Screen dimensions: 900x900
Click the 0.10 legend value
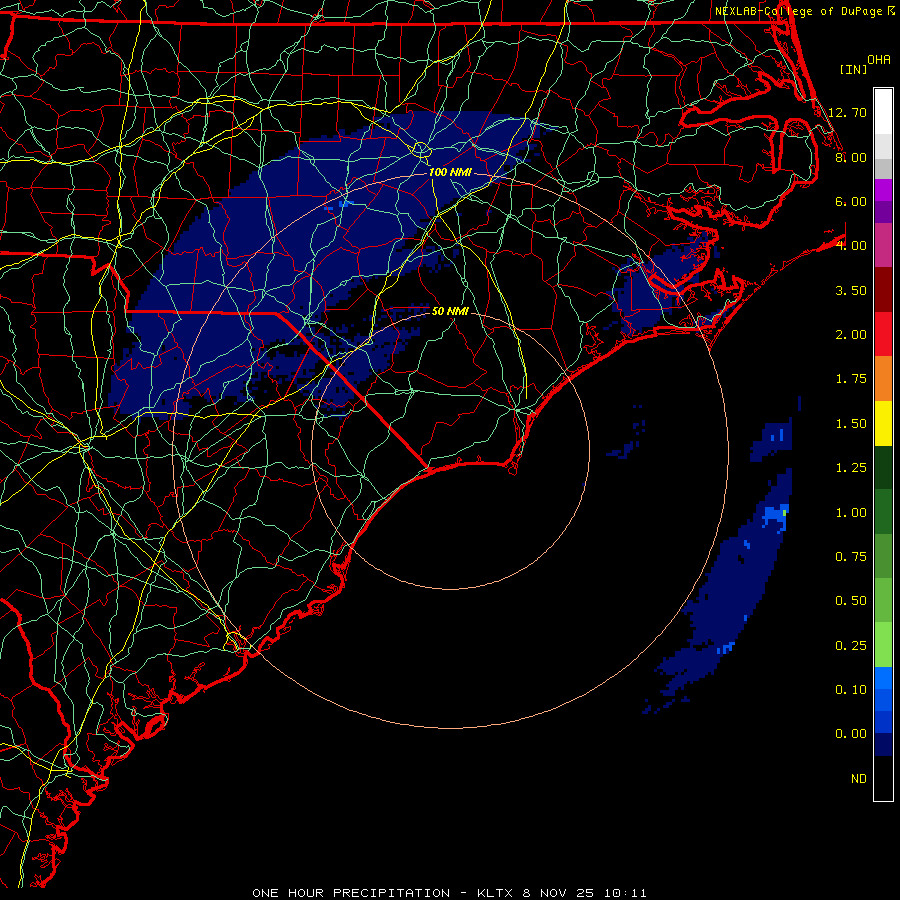click(x=851, y=690)
